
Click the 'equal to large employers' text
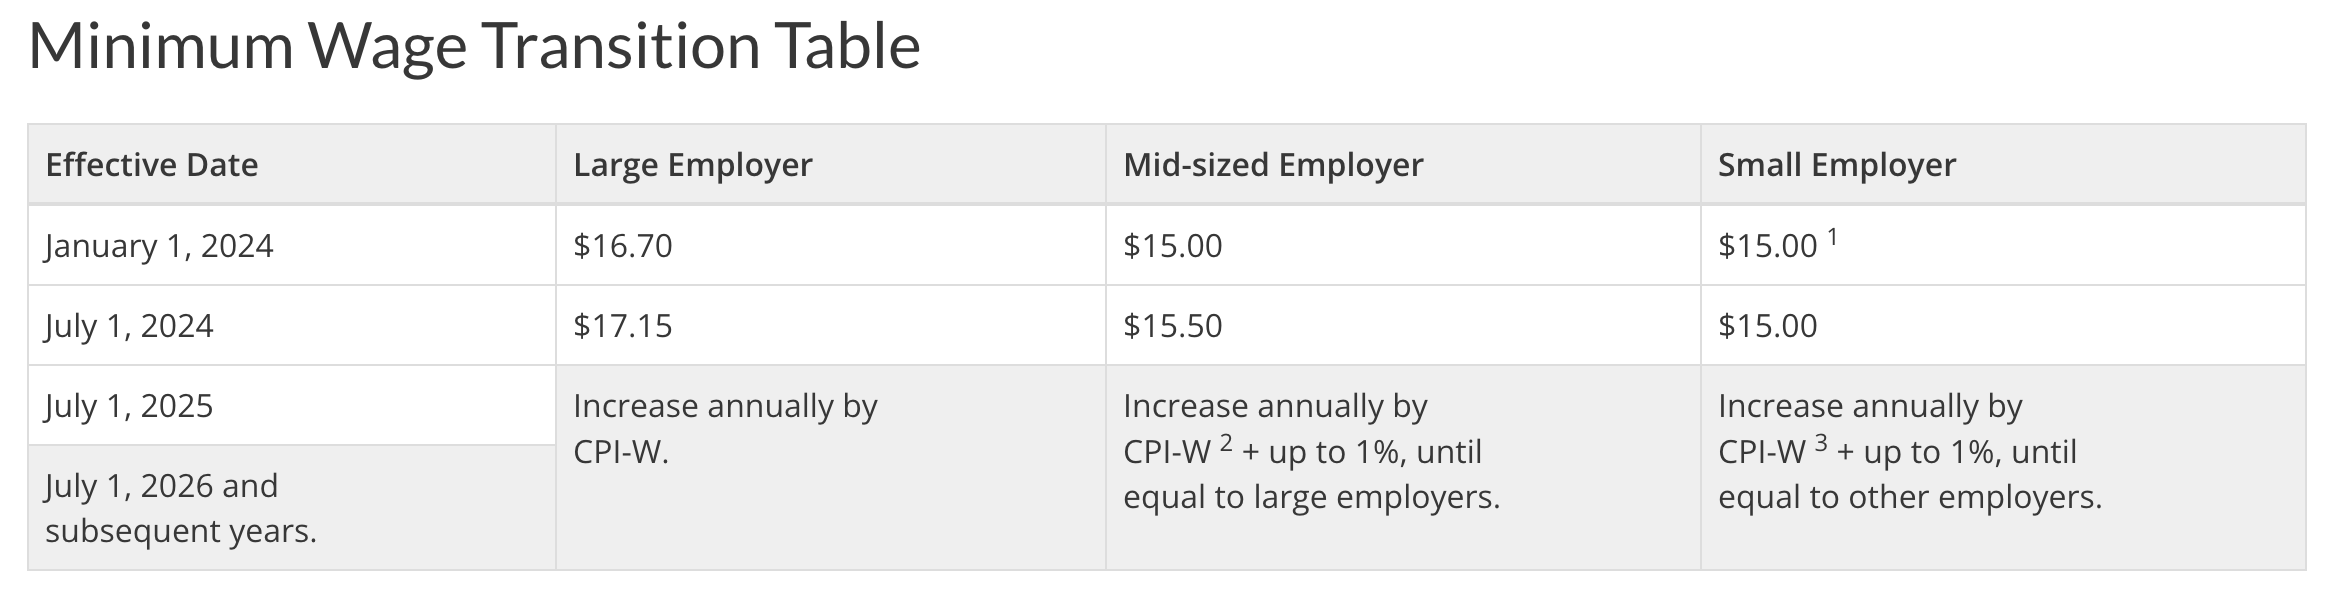pos(1311,497)
